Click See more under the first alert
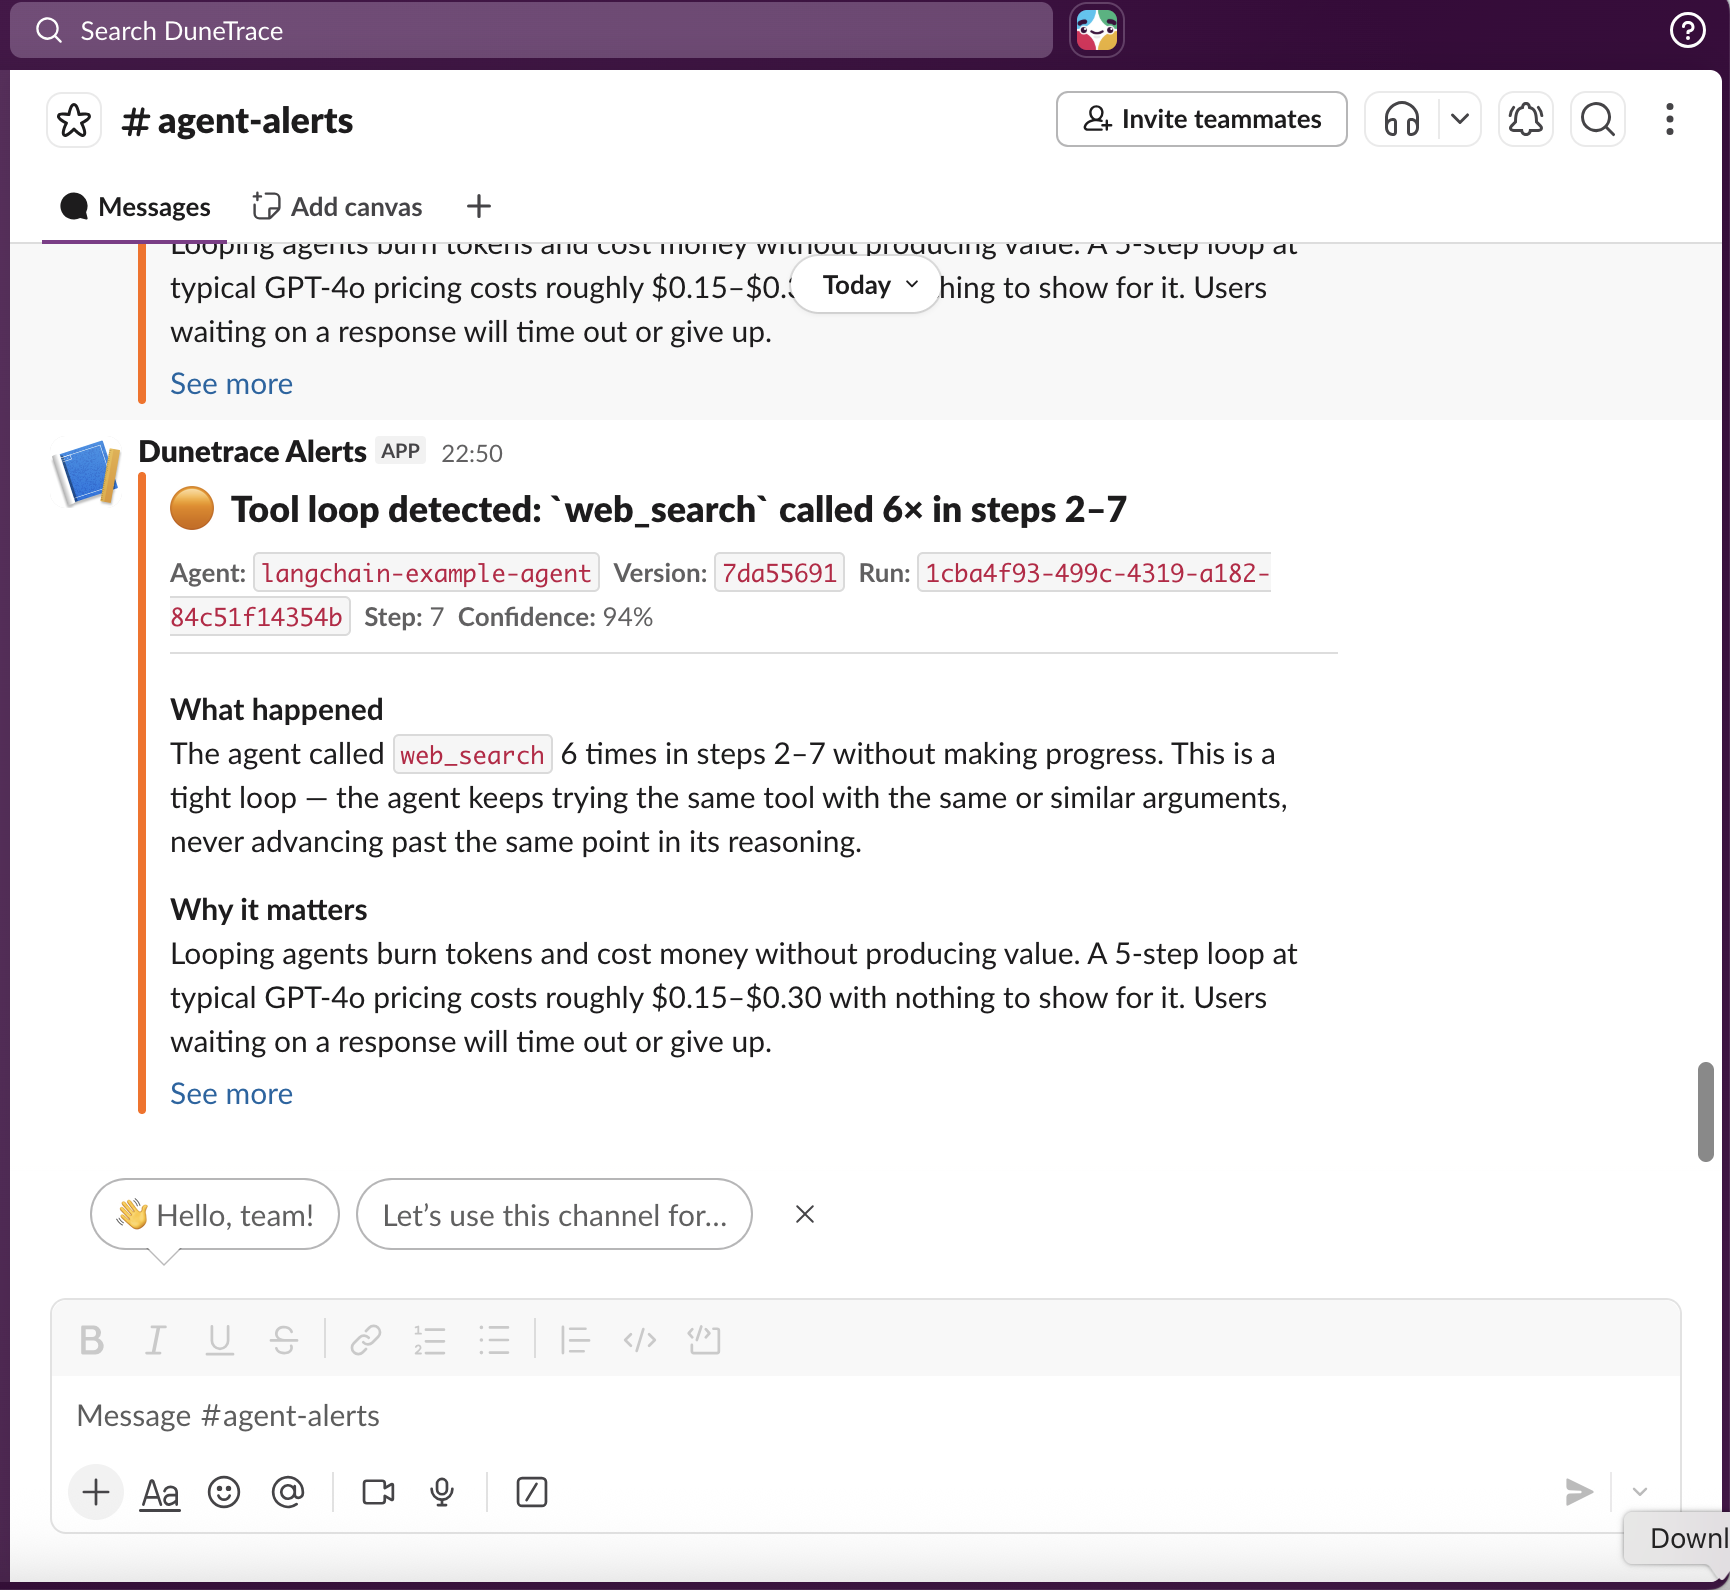This screenshot has width=1730, height=1590. (x=231, y=384)
